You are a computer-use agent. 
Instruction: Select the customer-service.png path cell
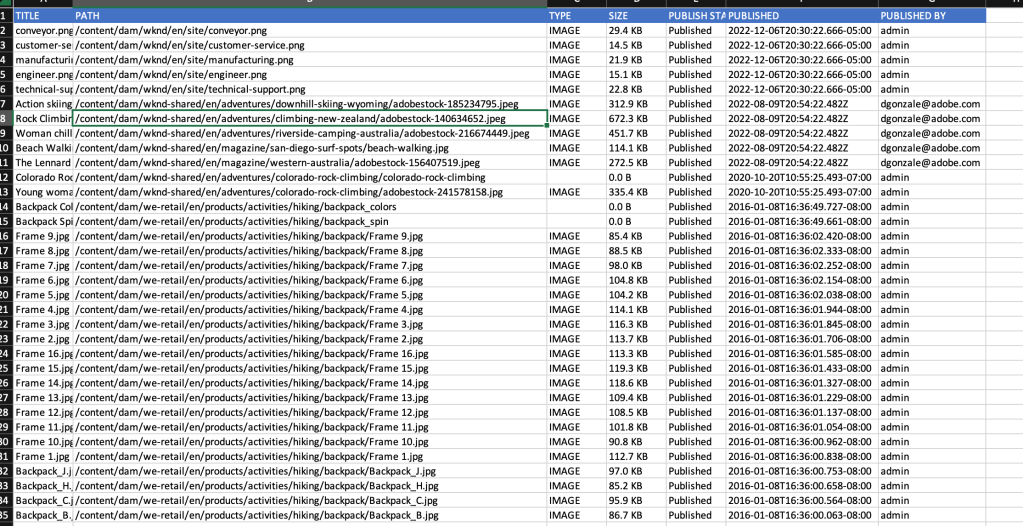tap(309, 46)
